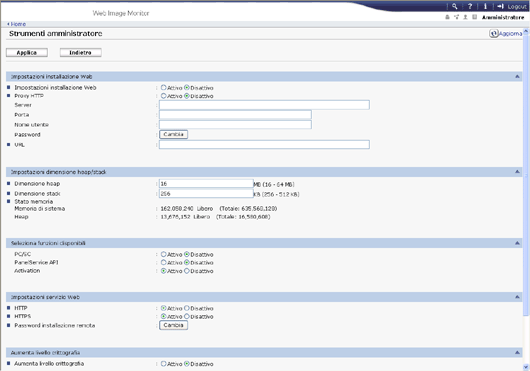Click Cambia for Password installazione remota
This screenshot has width=530, height=371.
coord(173,325)
